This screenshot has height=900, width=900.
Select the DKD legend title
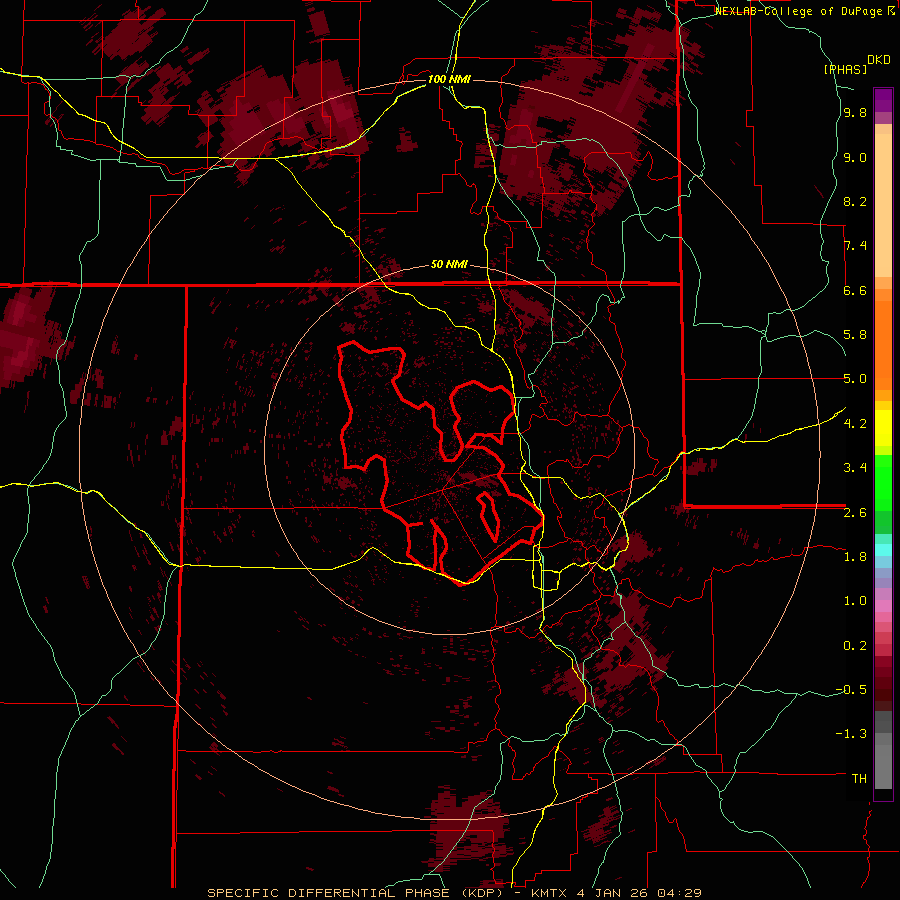point(879,59)
